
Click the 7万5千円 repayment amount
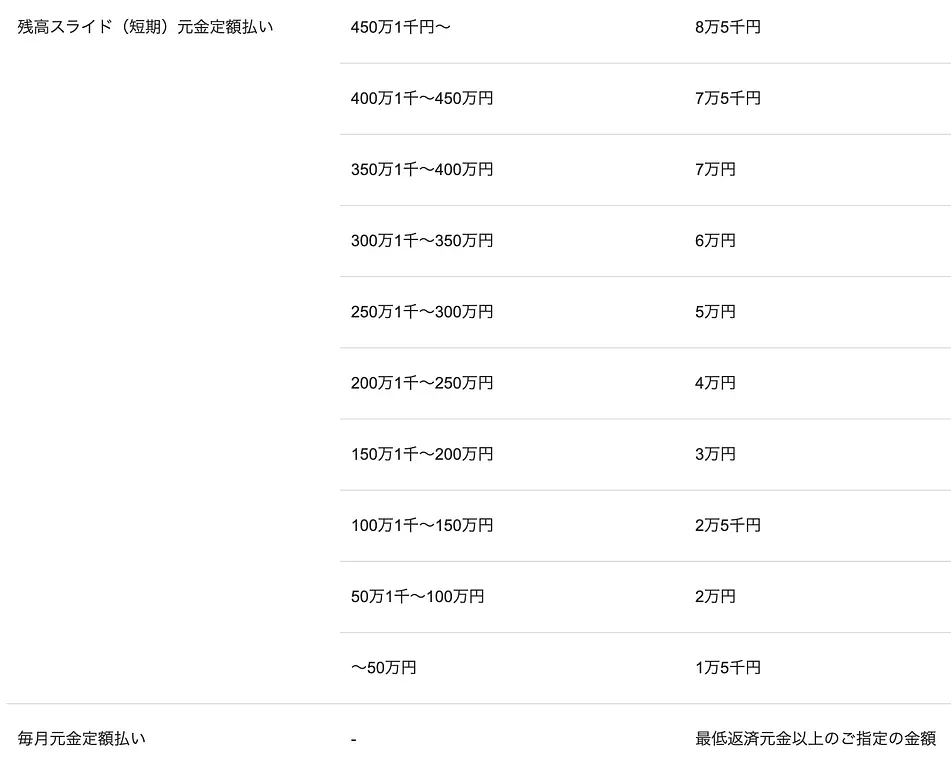728,98
